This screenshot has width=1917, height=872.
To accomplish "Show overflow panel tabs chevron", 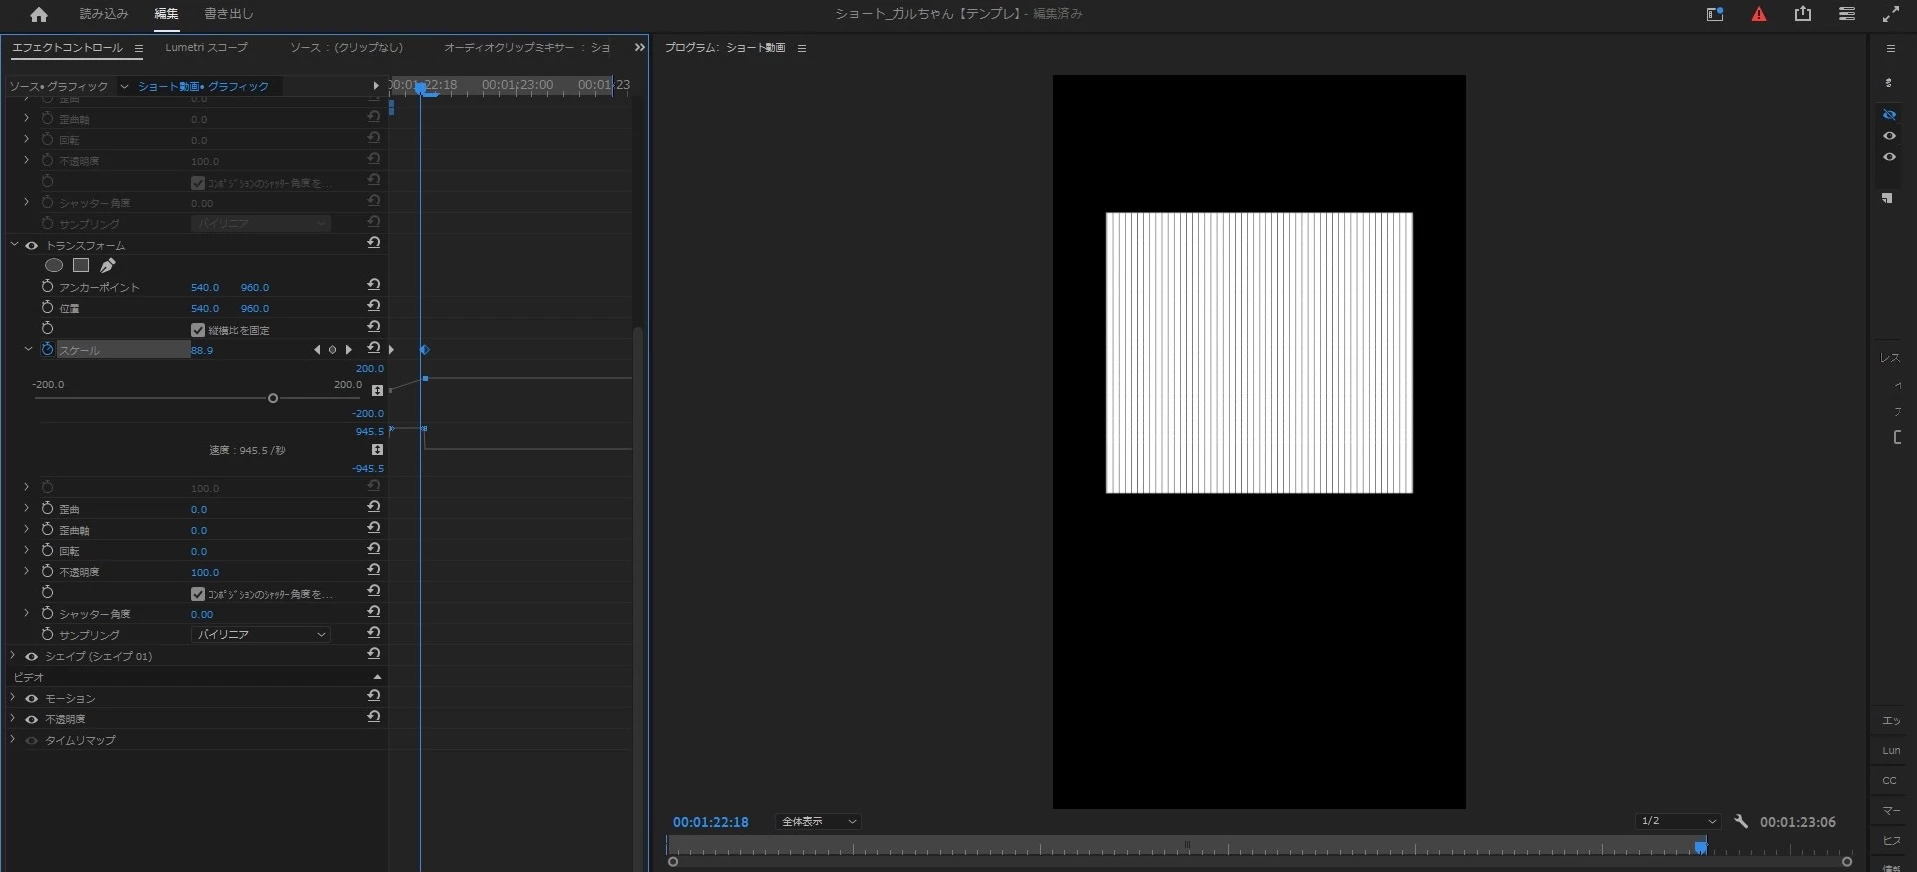I will point(639,47).
